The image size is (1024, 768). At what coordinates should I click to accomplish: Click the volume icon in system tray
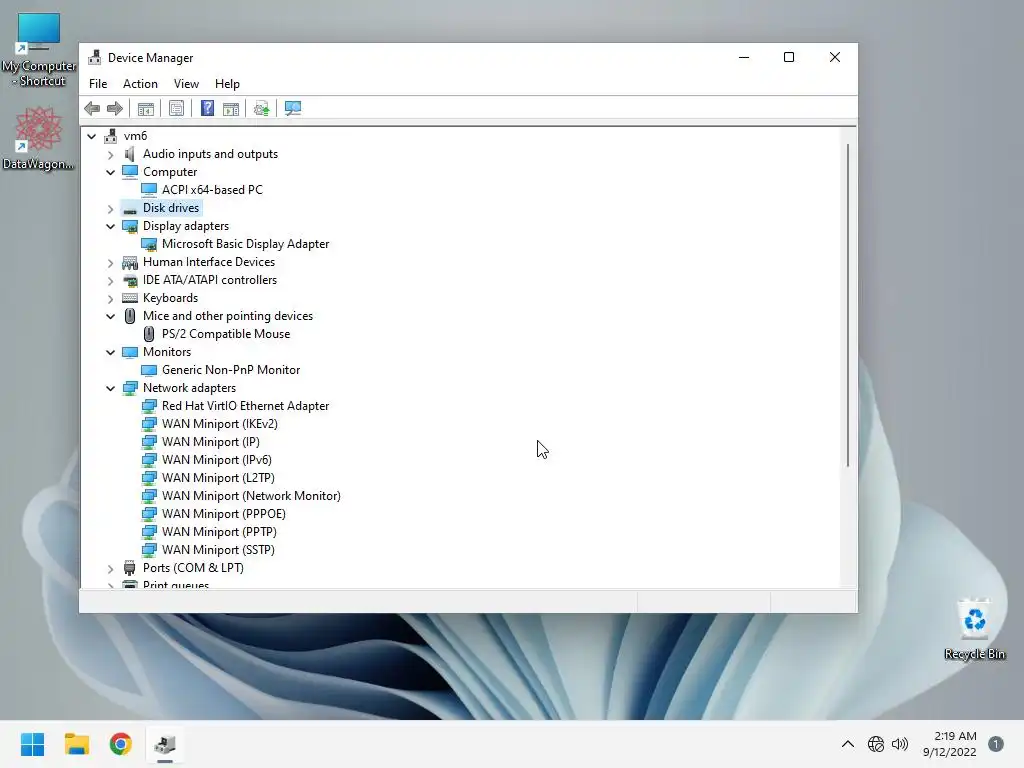tap(900, 744)
